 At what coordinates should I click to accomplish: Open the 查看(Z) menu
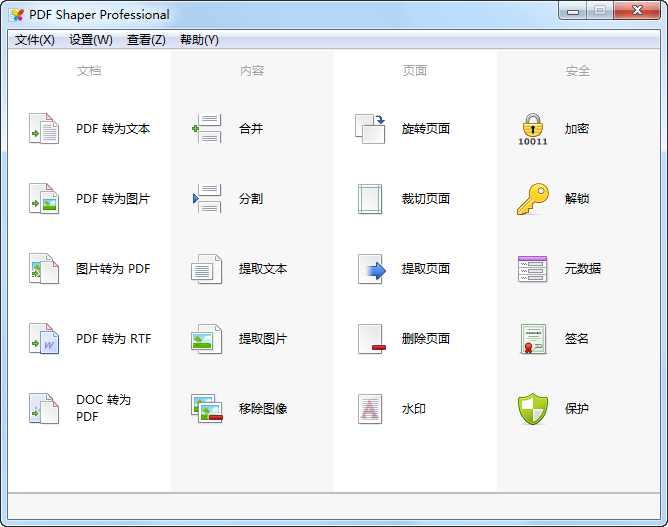tap(146, 40)
